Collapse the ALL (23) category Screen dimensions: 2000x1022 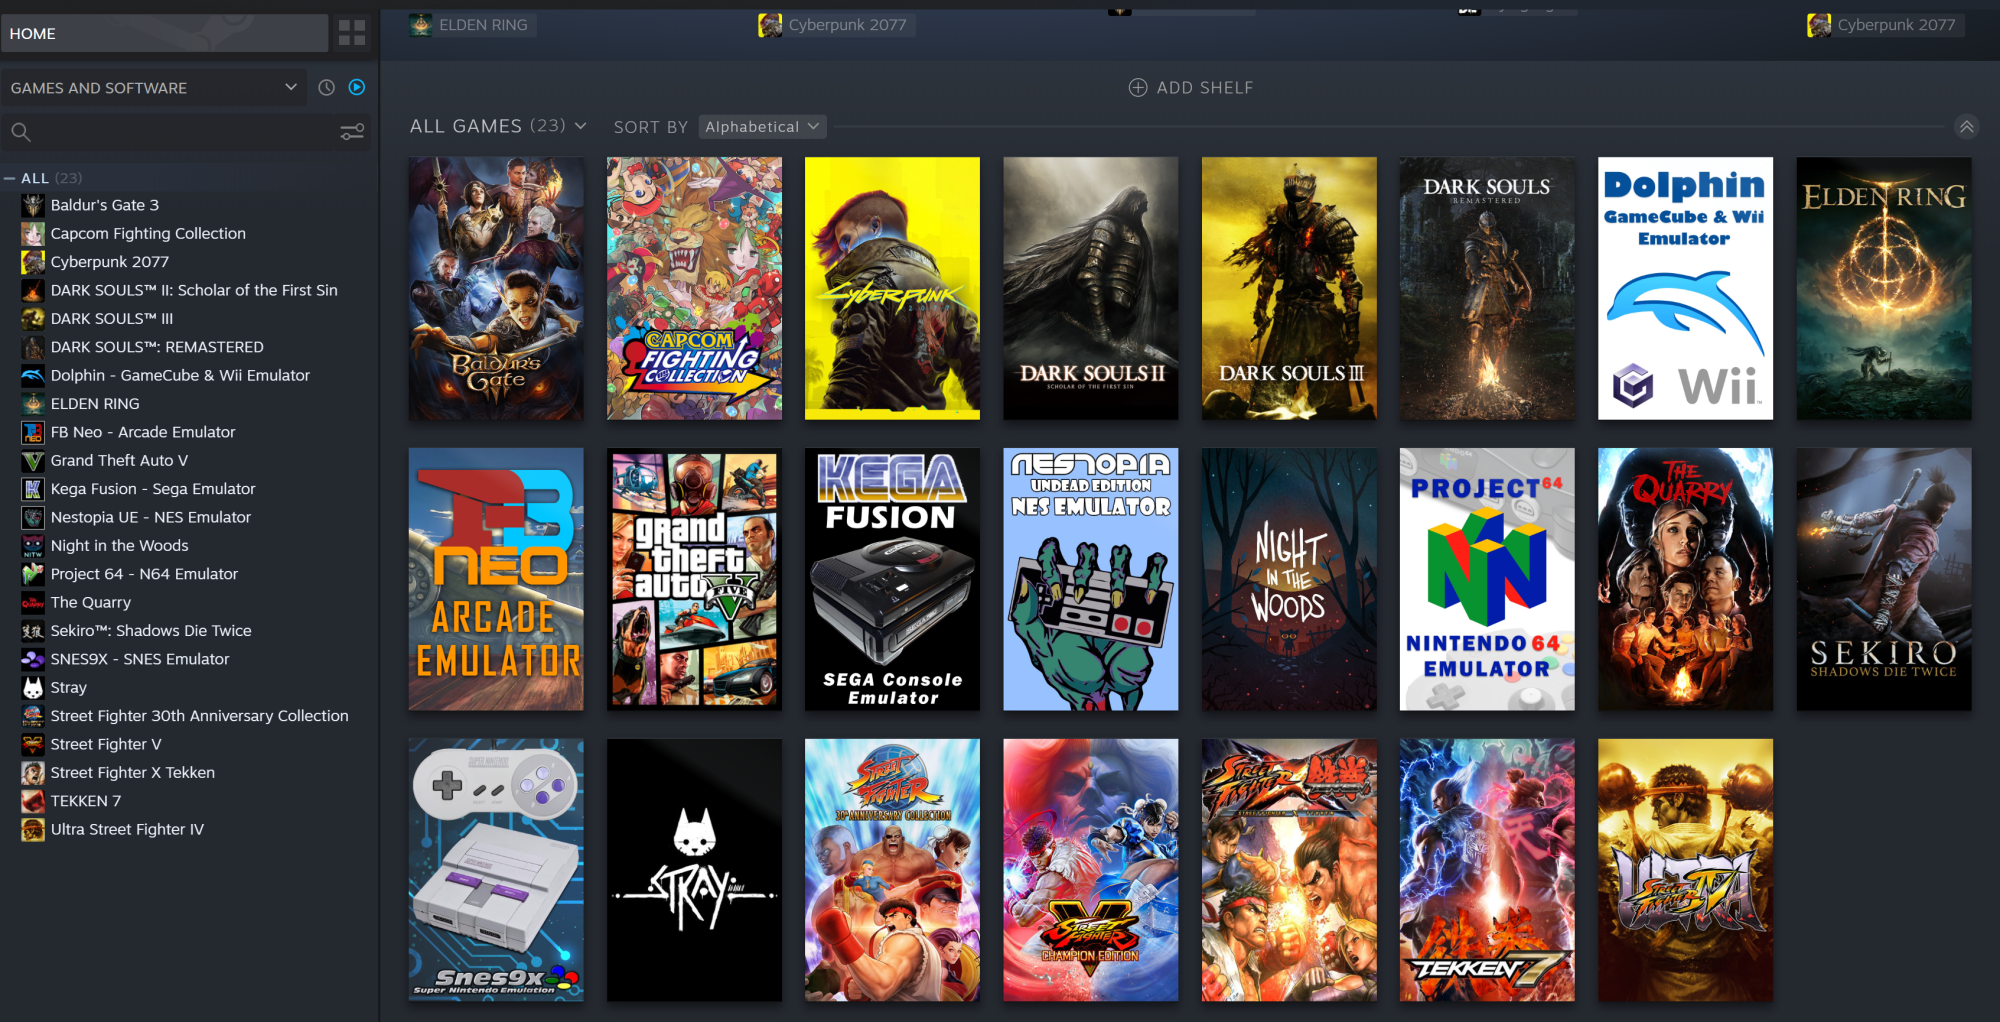tap(10, 178)
